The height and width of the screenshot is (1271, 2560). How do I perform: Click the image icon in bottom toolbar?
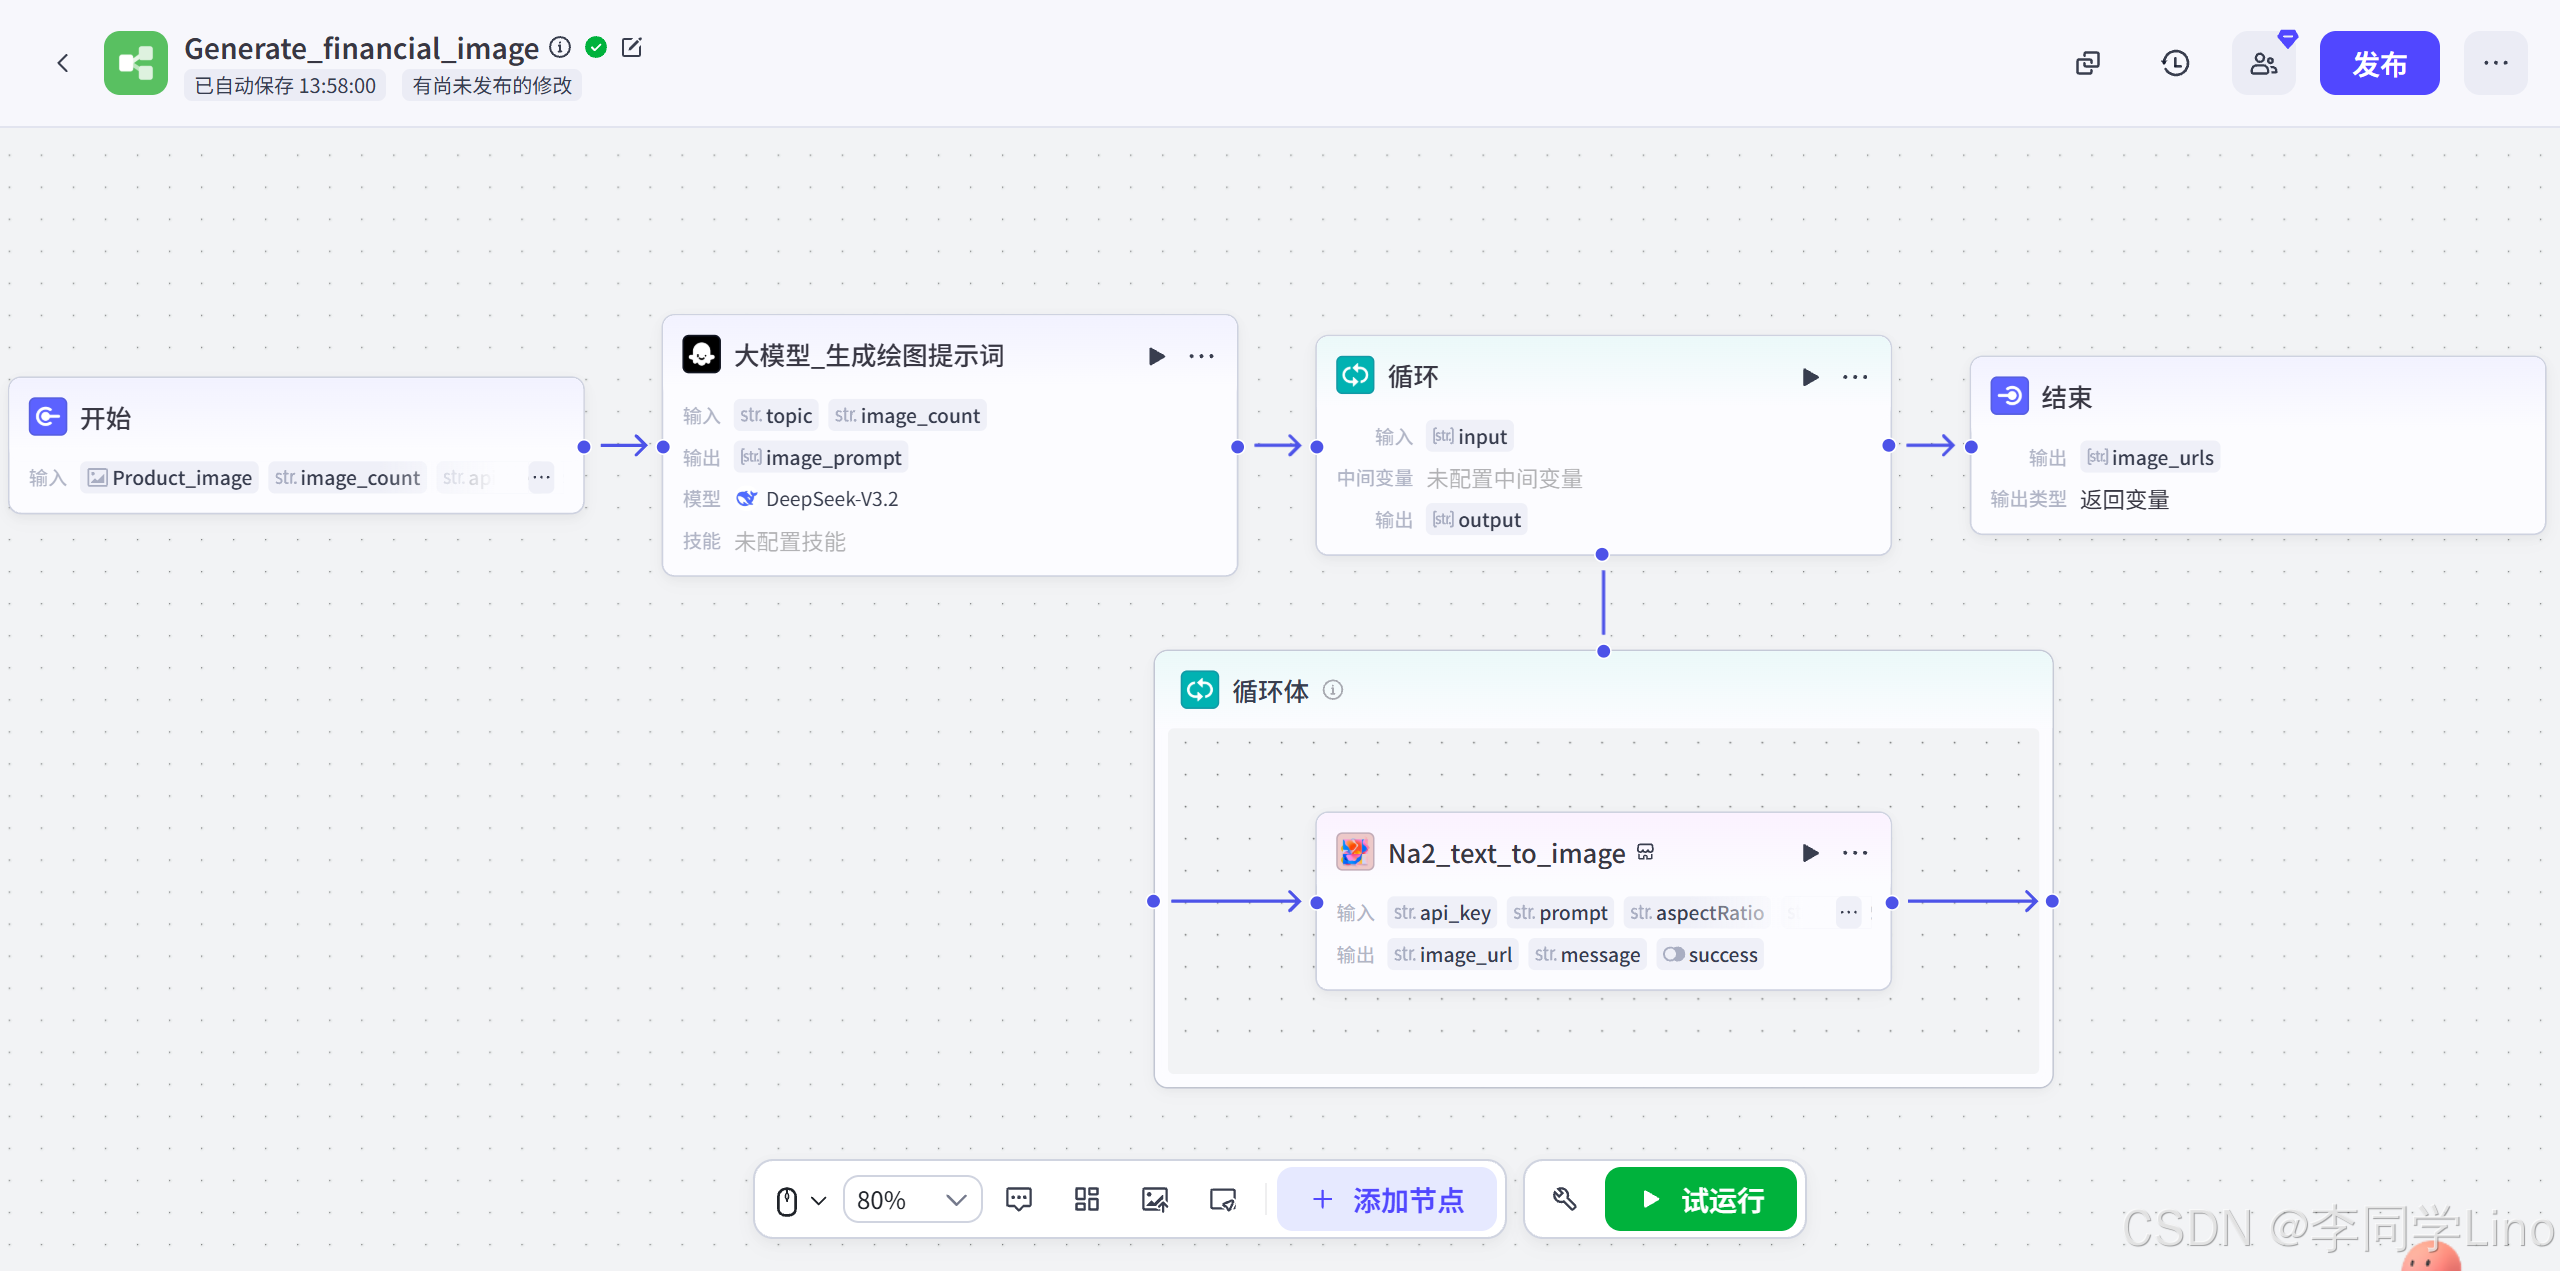[1155, 1199]
